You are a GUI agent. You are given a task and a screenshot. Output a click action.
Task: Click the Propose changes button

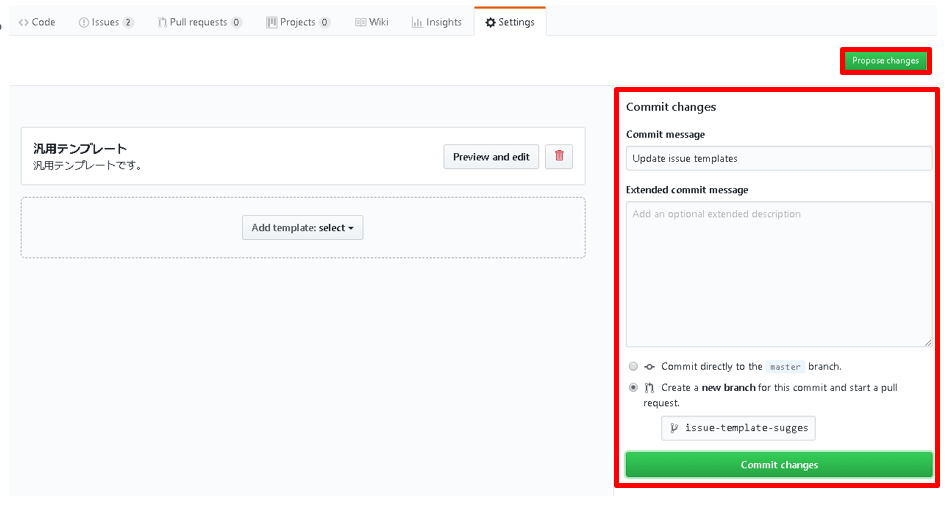(885, 61)
